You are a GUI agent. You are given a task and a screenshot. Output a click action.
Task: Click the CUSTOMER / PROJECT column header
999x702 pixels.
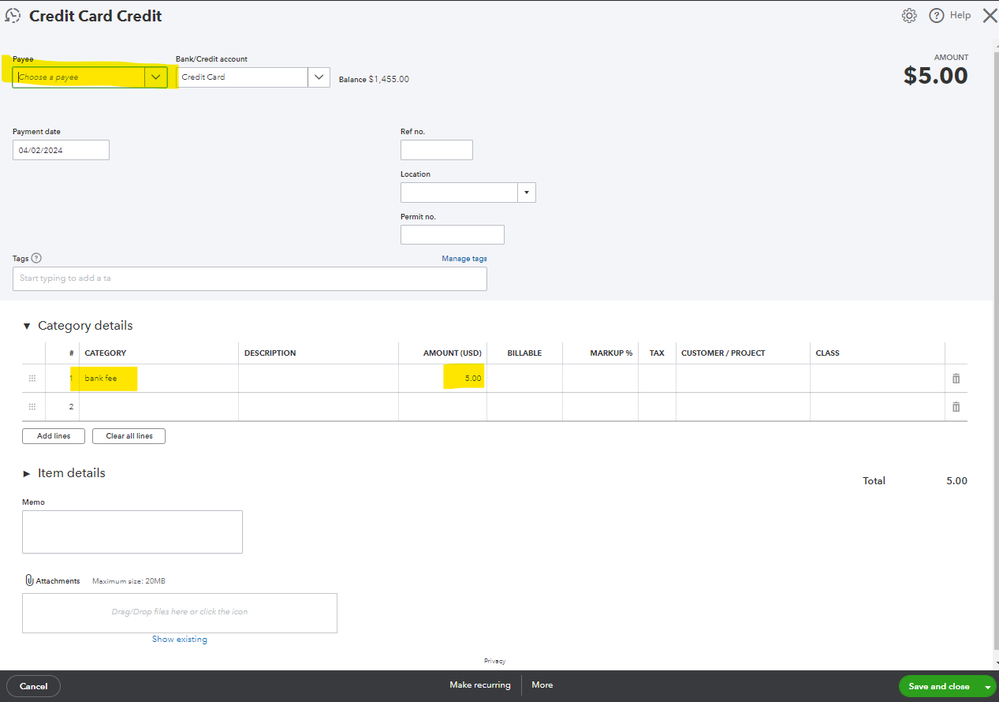[723, 353]
